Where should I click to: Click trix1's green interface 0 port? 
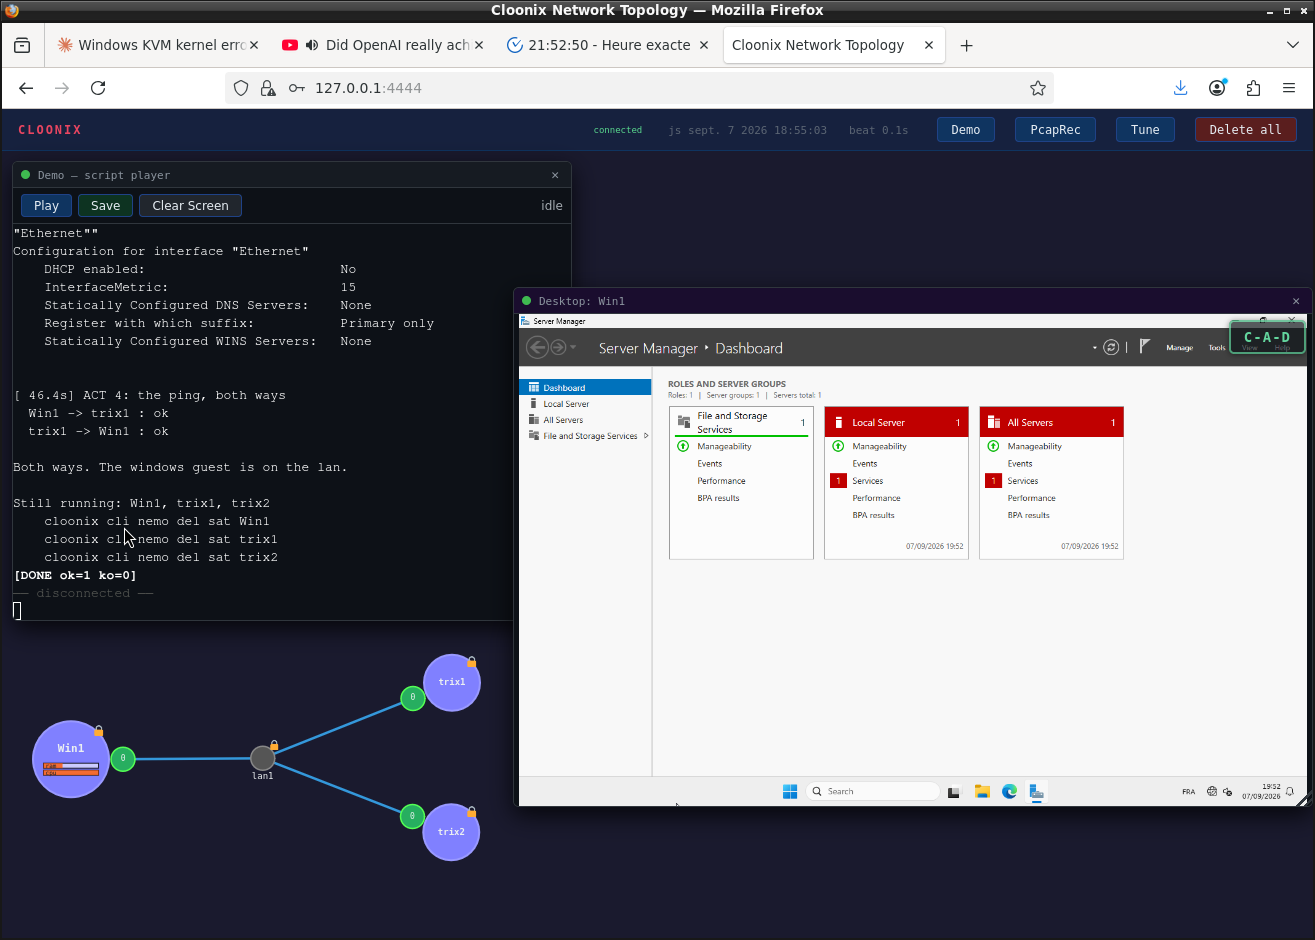point(412,698)
